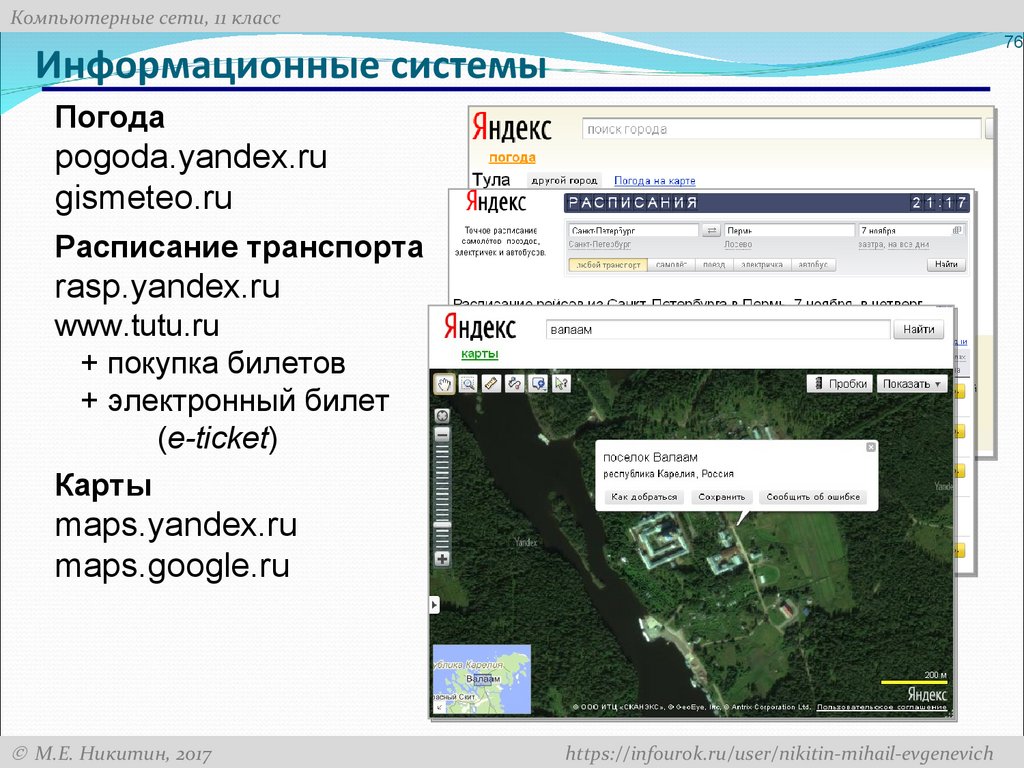Click the round locate button above the zoom slider
1024x768 pixels.
[442, 415]
